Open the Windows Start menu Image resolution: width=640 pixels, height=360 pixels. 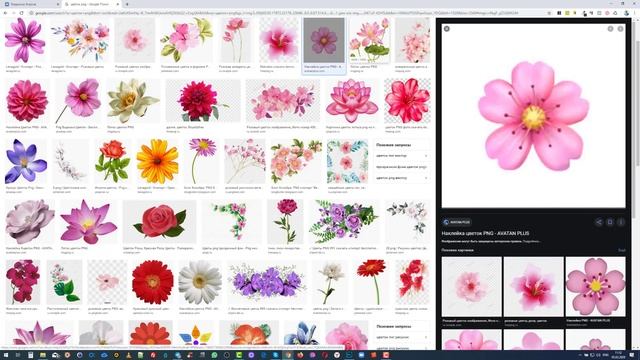[x=6, y=355]
